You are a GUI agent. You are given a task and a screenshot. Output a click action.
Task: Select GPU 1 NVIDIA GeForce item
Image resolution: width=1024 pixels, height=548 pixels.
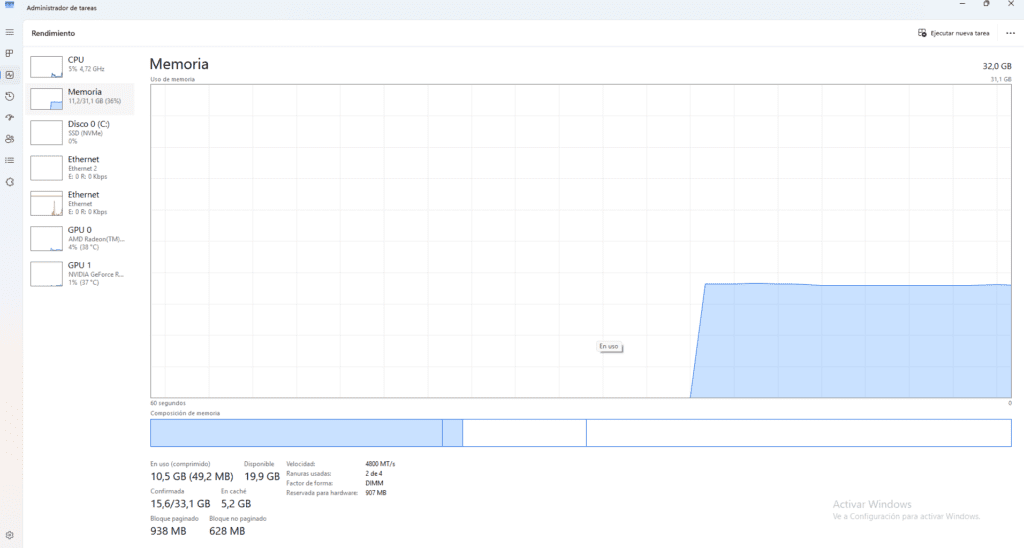tap(80, 273)
